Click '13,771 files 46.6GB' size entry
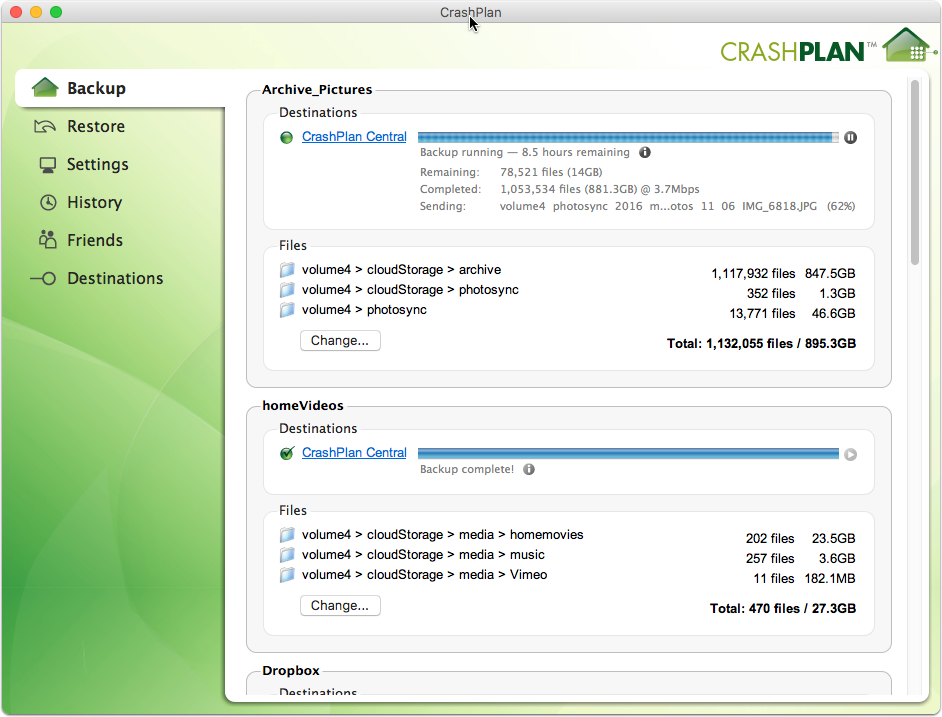942x717 pixels. pyautogui.click(x=792, y=314)
